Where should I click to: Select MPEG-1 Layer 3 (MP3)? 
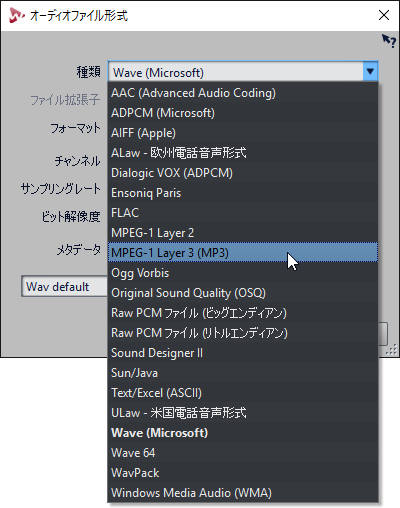[243, 252]
